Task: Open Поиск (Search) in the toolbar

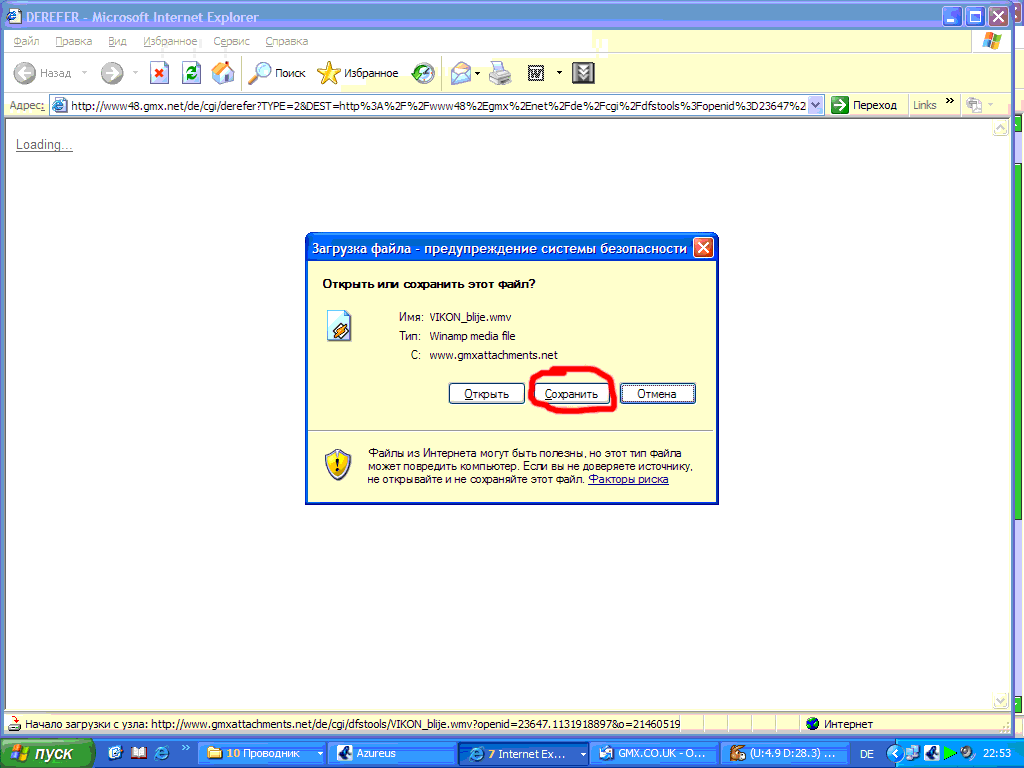Action: click(x=277, y=73)
